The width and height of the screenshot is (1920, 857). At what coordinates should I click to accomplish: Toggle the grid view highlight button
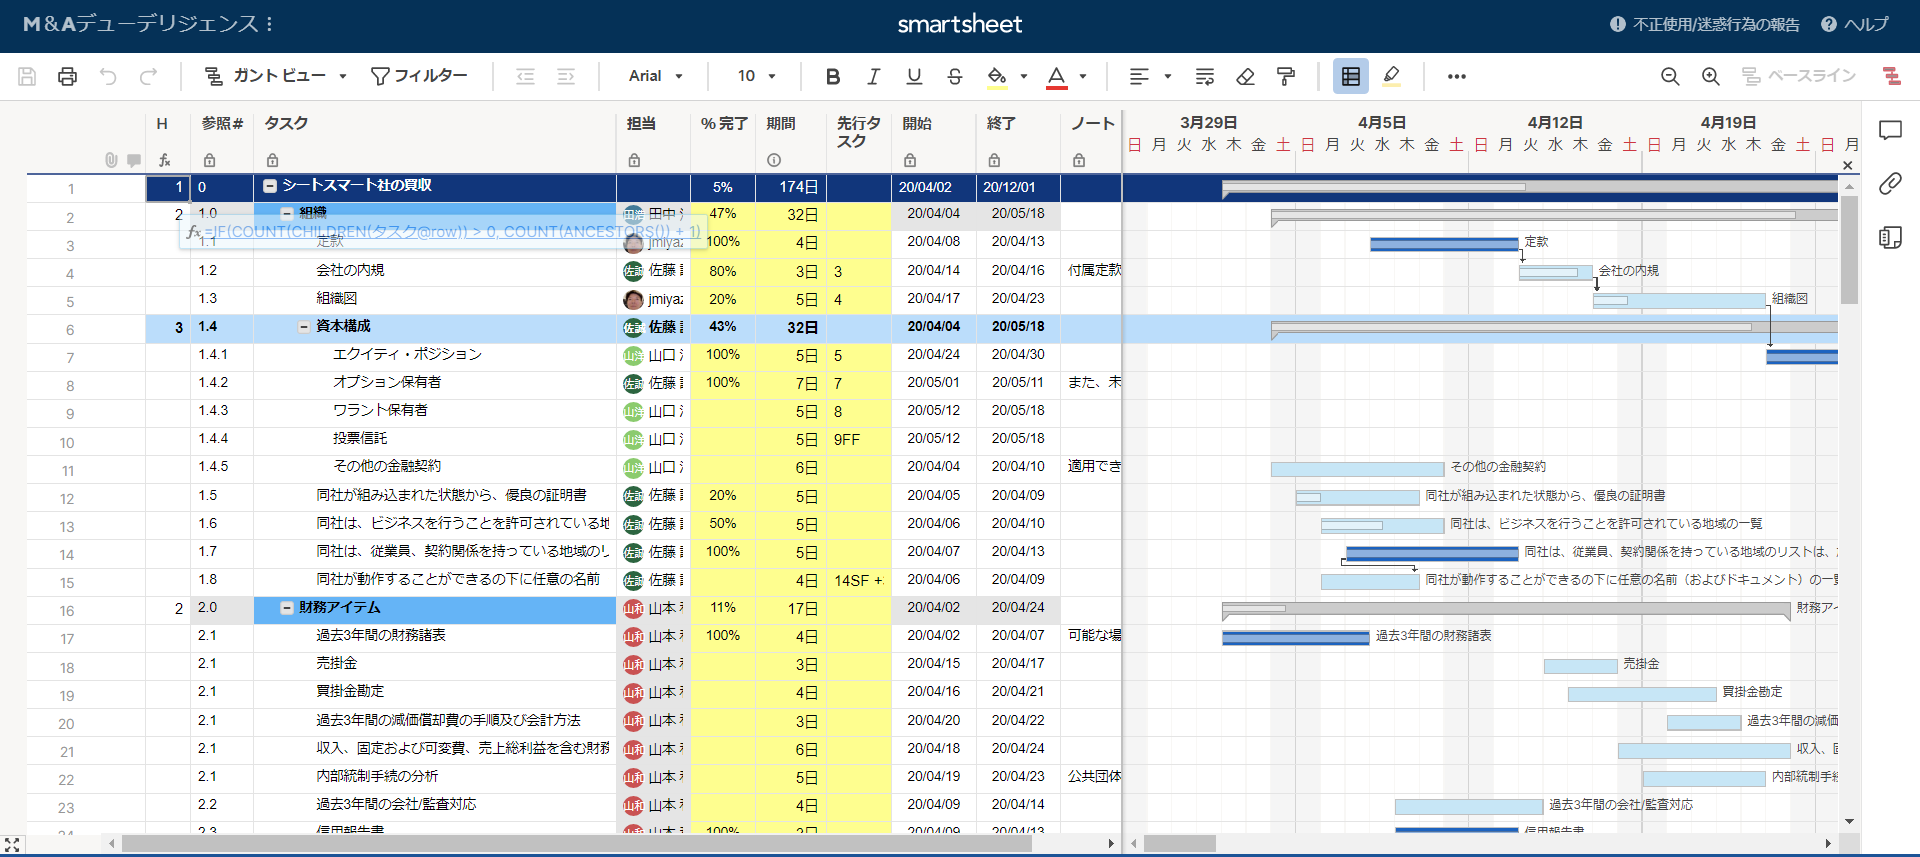tap(1350, 76)
